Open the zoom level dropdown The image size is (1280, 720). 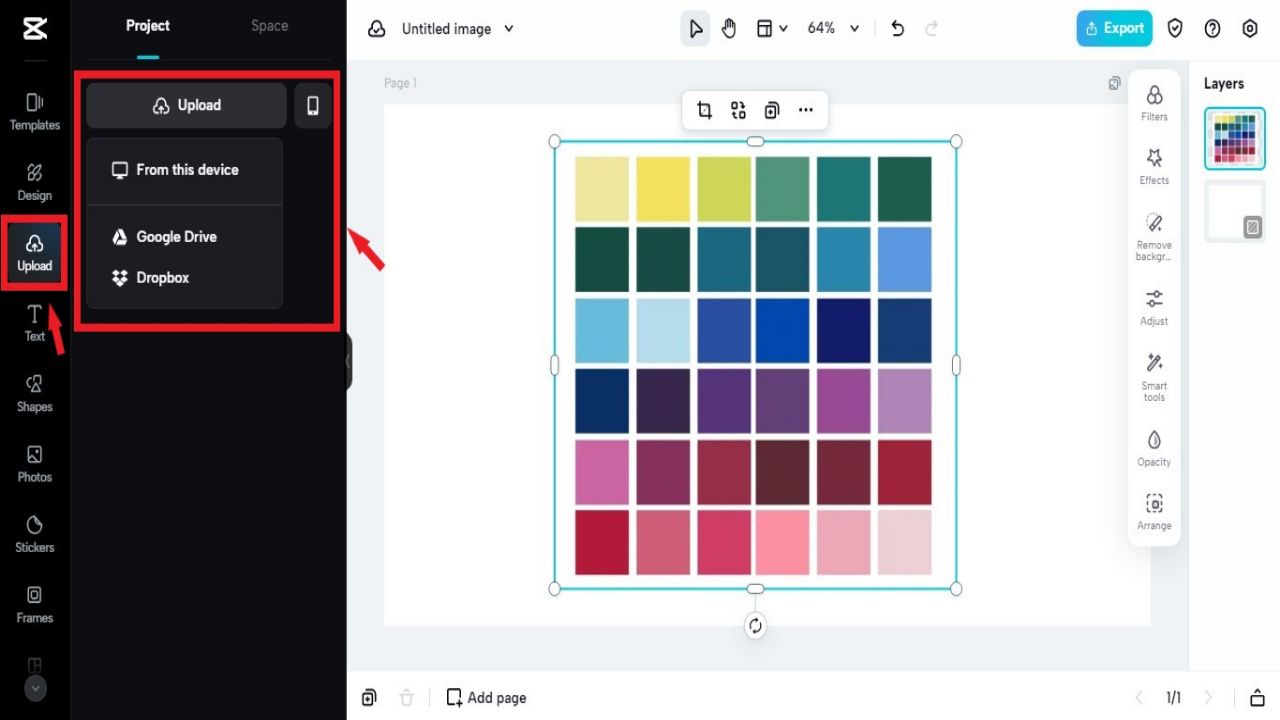[x=831, y=28]
